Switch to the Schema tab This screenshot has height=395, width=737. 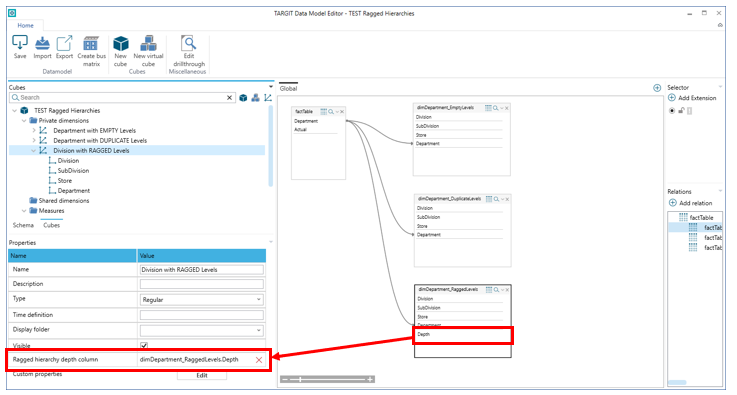point(23,225)
